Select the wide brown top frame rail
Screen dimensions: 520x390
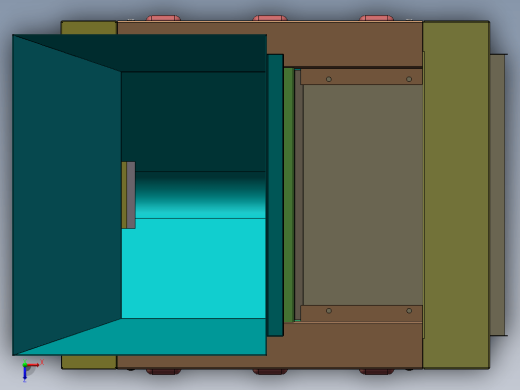pyautogui.click(x=345, y=43)
